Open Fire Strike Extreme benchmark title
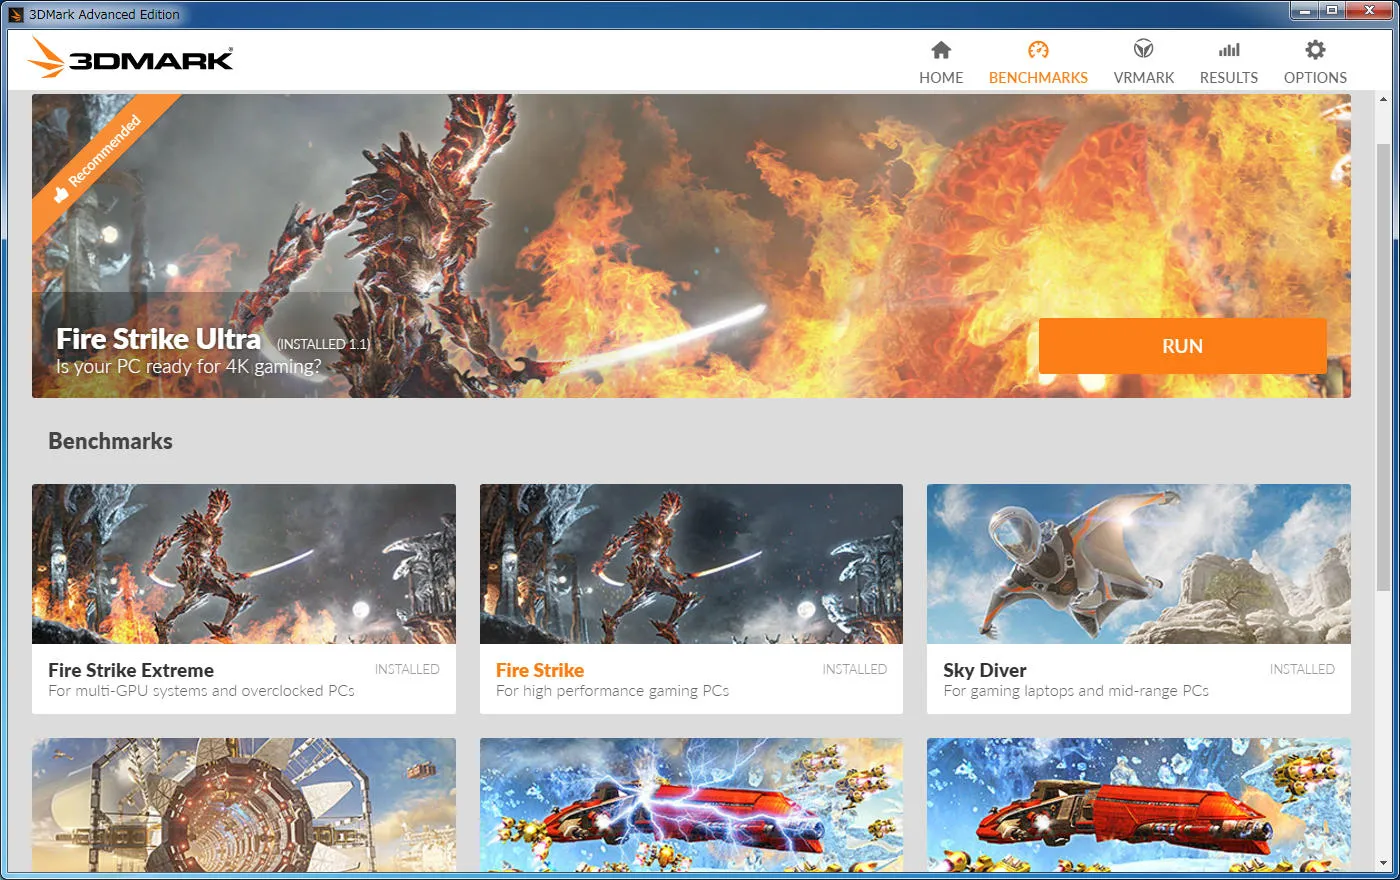This screenshot has width=1400, height=880. pos(131,670)
